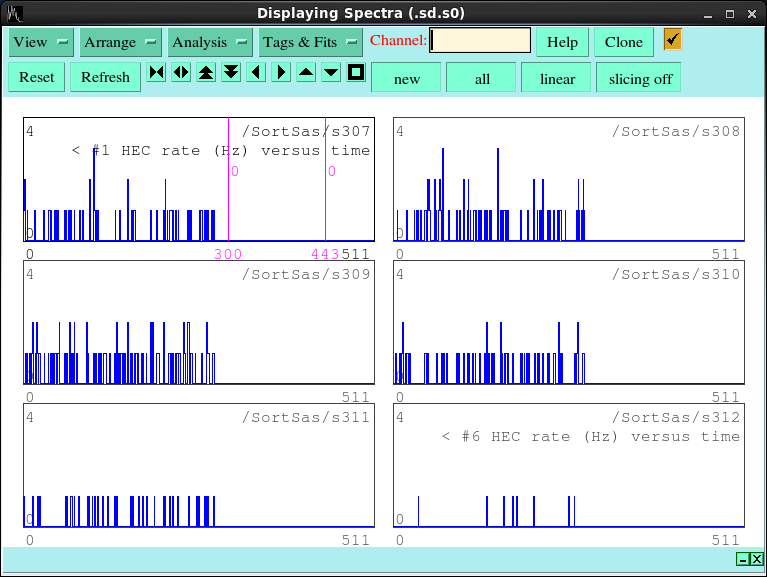Toggle the 'slicing off' button
The height and width of the screenshot is (577, 767).
point(640,78)
